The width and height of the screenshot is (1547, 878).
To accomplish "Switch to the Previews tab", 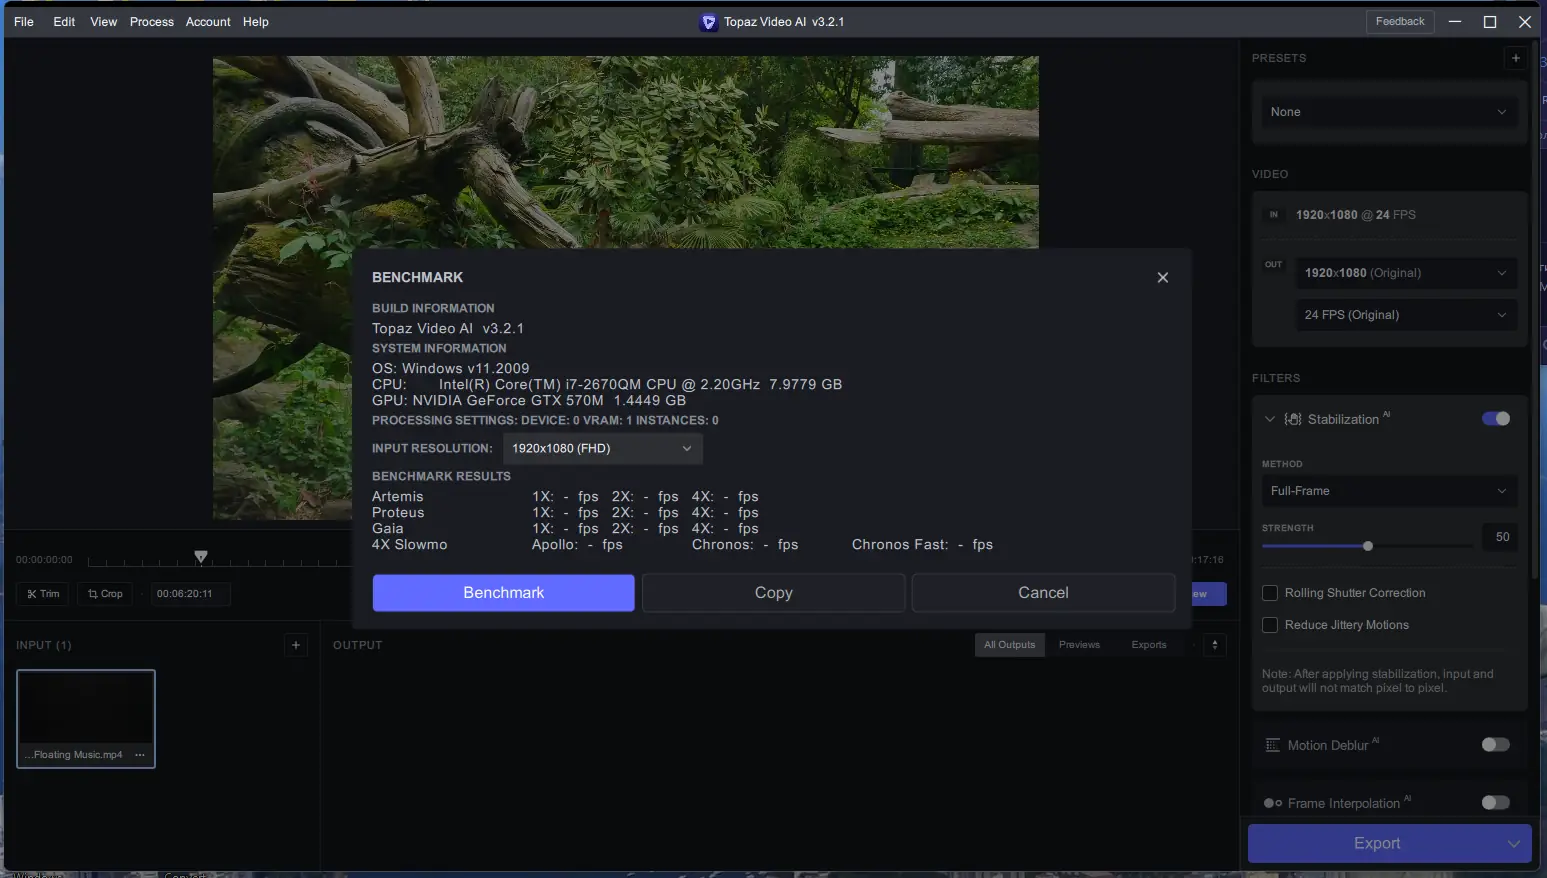I will (x=1079, y=645).
